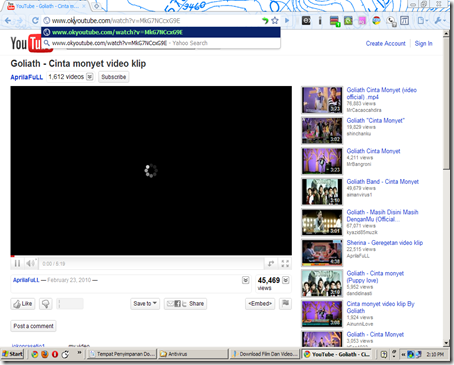Viewport: 454px width, 365px height.
Task: Click the video progress seek bar
Action: (x=151, y=256)
